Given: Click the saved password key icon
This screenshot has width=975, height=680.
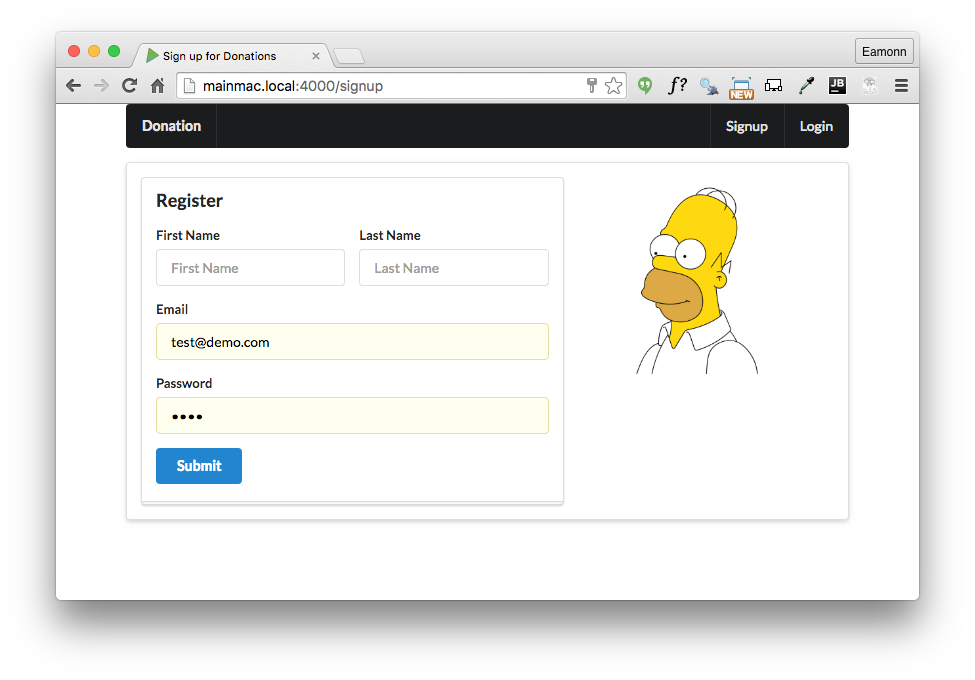Looking at the screenshot, I should 591,86.
